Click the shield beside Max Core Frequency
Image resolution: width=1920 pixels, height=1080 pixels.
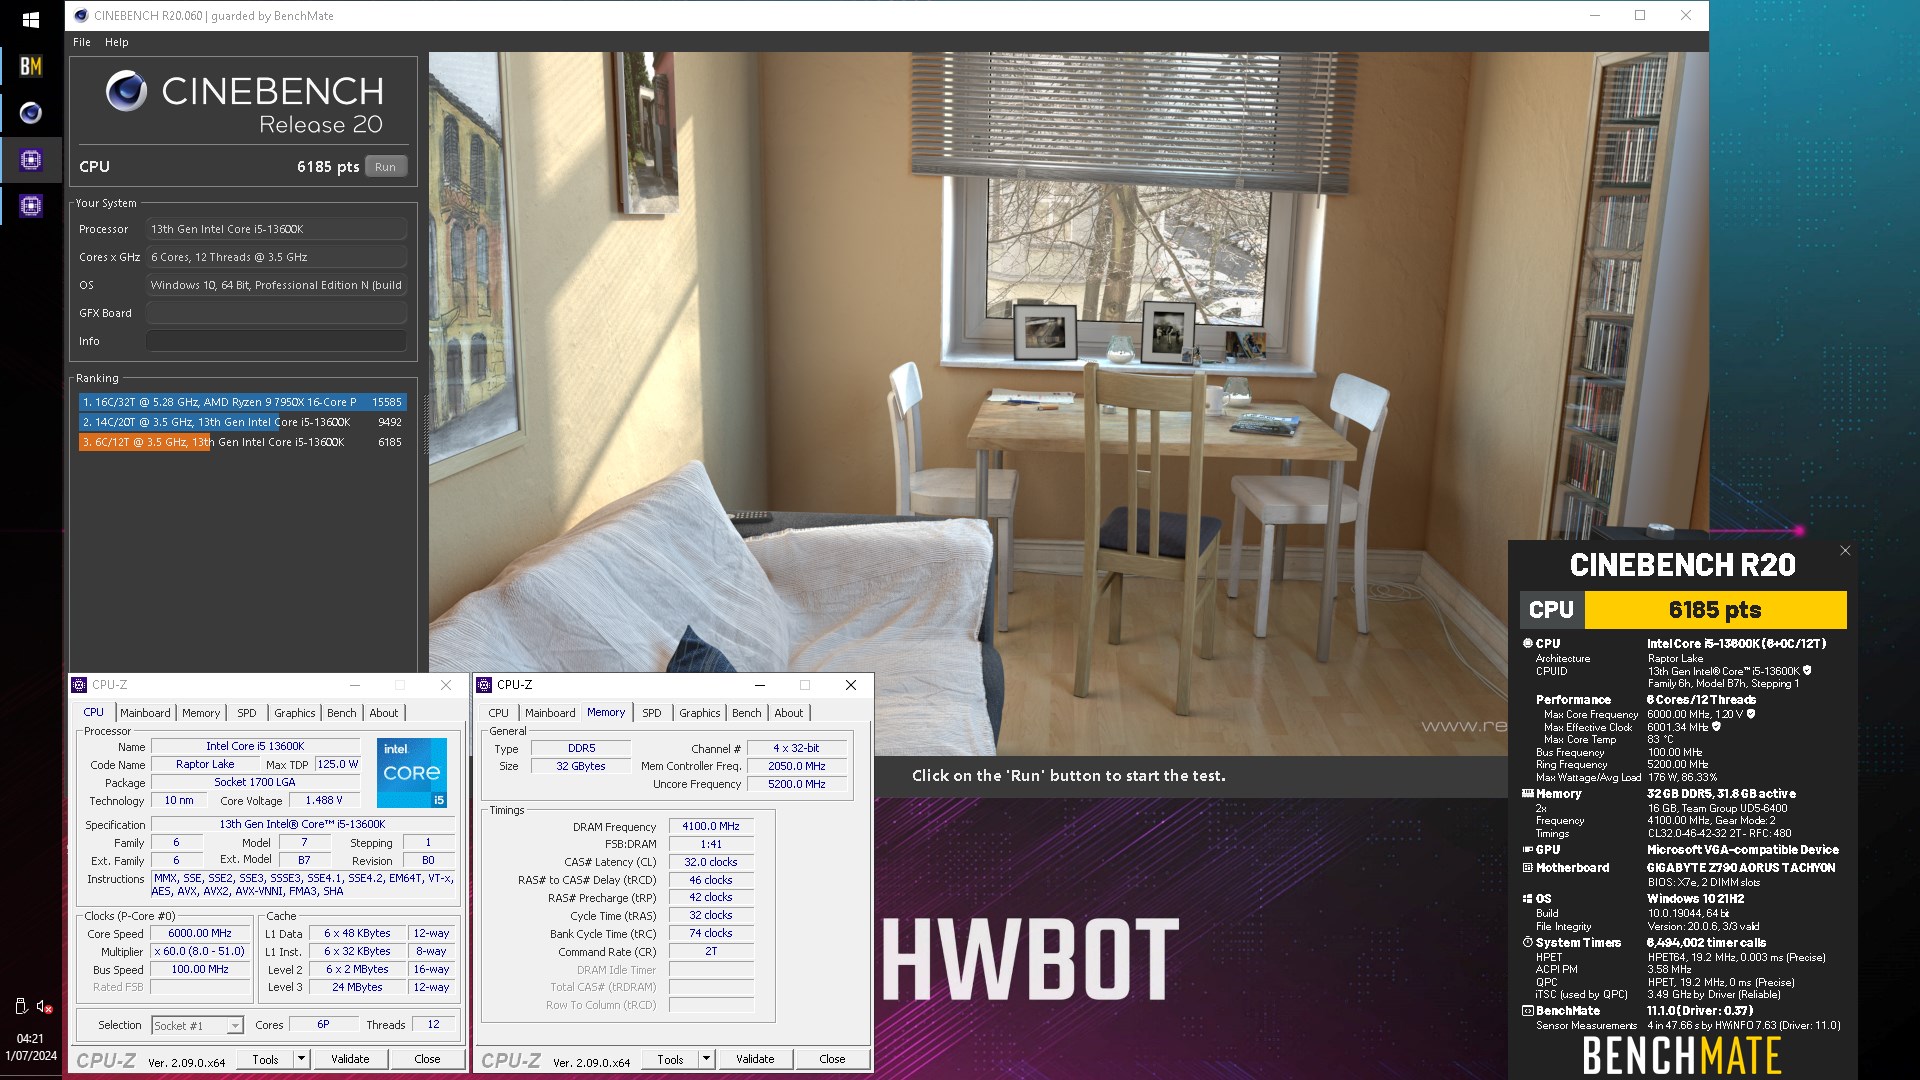click(1751, 714)
